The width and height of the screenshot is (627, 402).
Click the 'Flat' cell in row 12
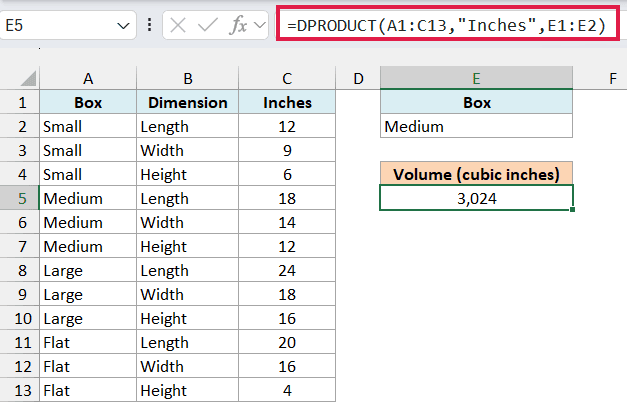point(88,366)
